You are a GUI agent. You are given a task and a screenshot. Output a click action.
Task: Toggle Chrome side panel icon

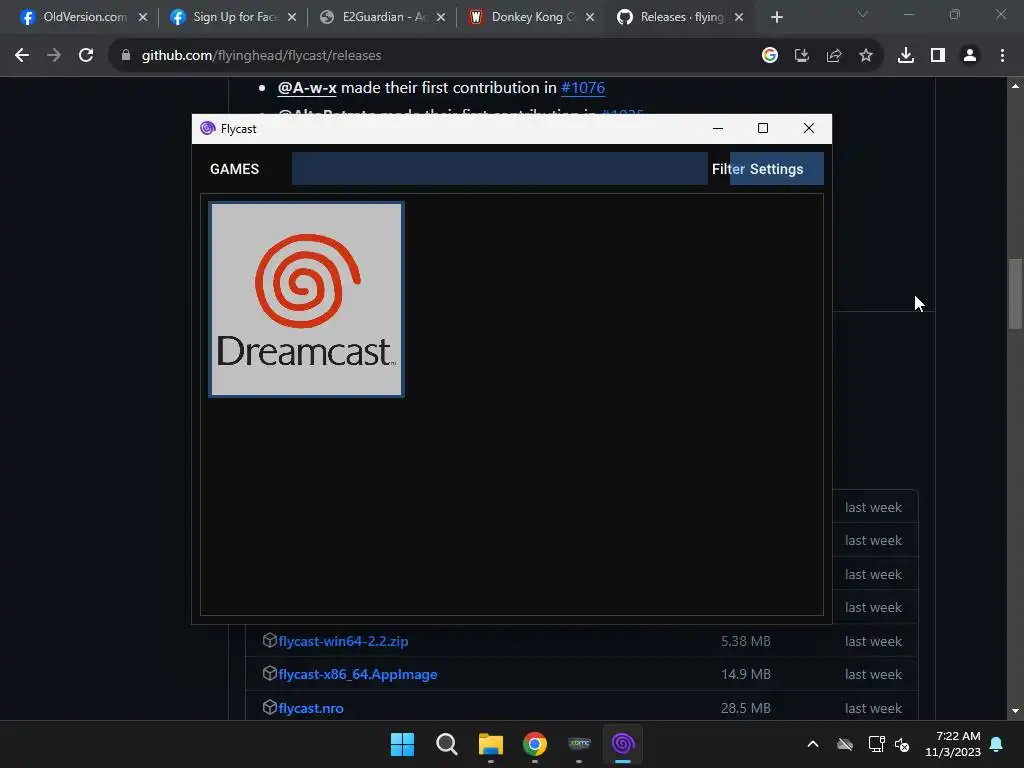938,56
